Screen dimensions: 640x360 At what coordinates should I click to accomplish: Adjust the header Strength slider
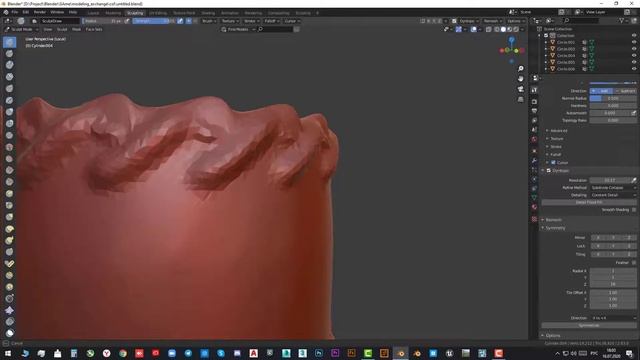click(x=153, y=21)
